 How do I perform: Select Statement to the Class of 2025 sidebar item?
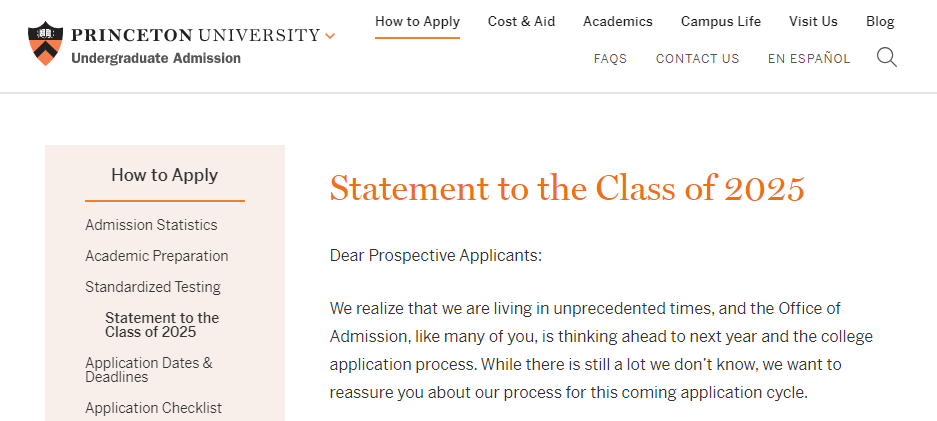point(161,325)
